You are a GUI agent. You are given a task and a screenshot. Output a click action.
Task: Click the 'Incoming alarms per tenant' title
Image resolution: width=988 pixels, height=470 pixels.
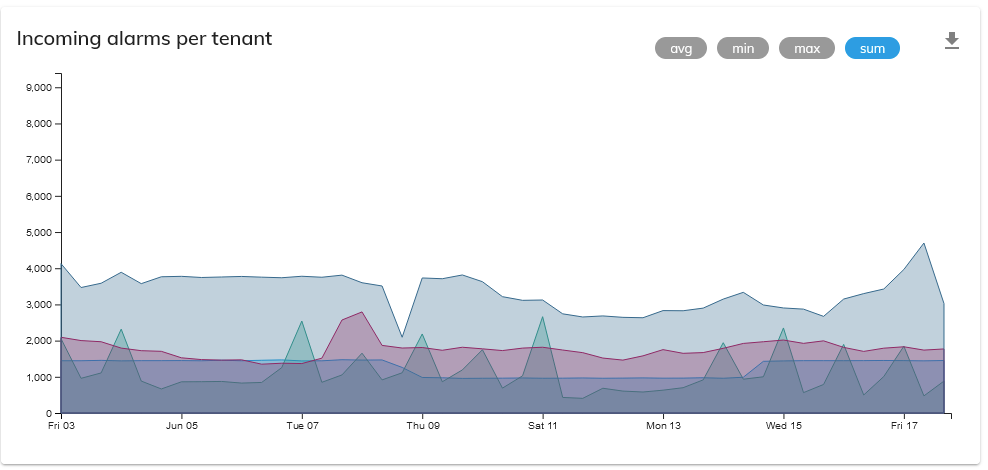coord(144,38)
